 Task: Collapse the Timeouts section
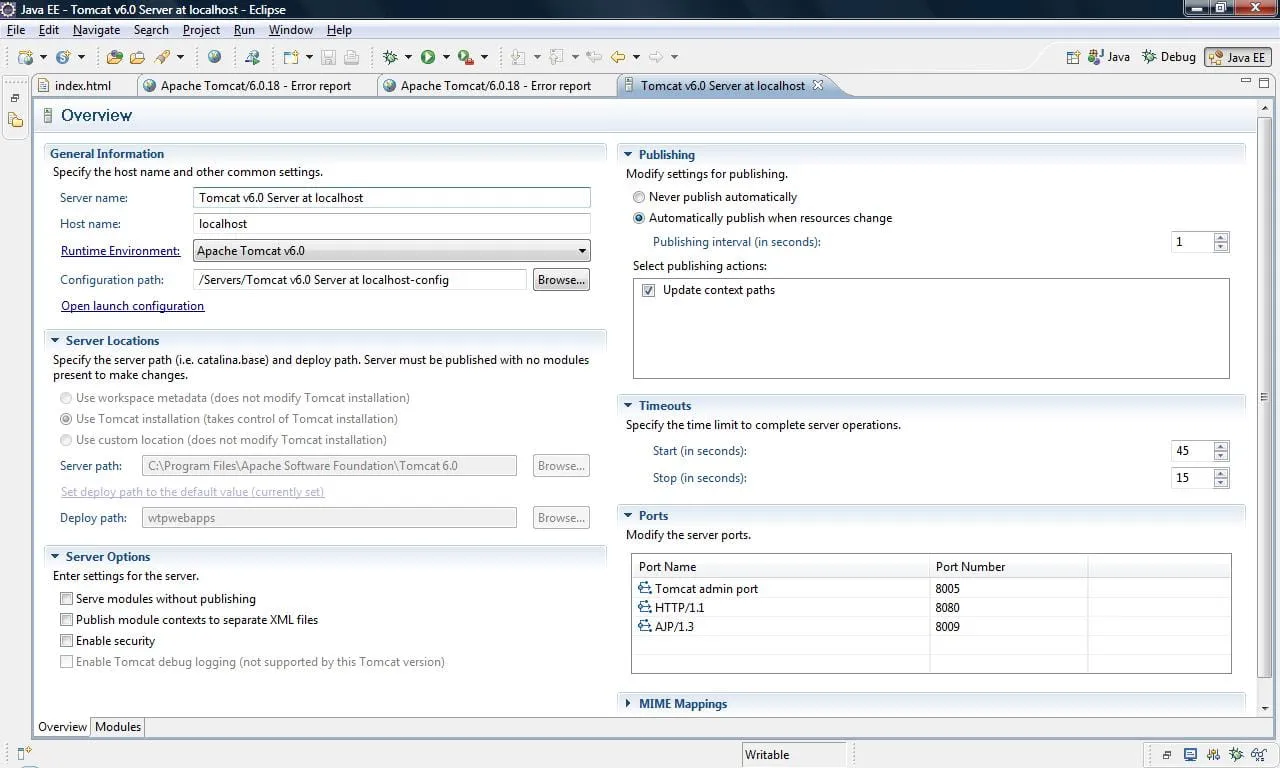(x=628, y=406)
